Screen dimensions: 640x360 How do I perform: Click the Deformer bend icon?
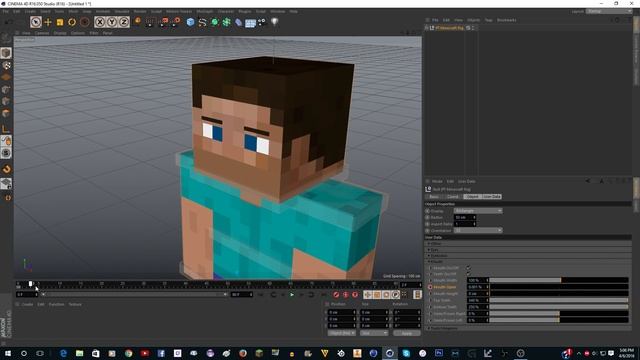coord(238,22)
